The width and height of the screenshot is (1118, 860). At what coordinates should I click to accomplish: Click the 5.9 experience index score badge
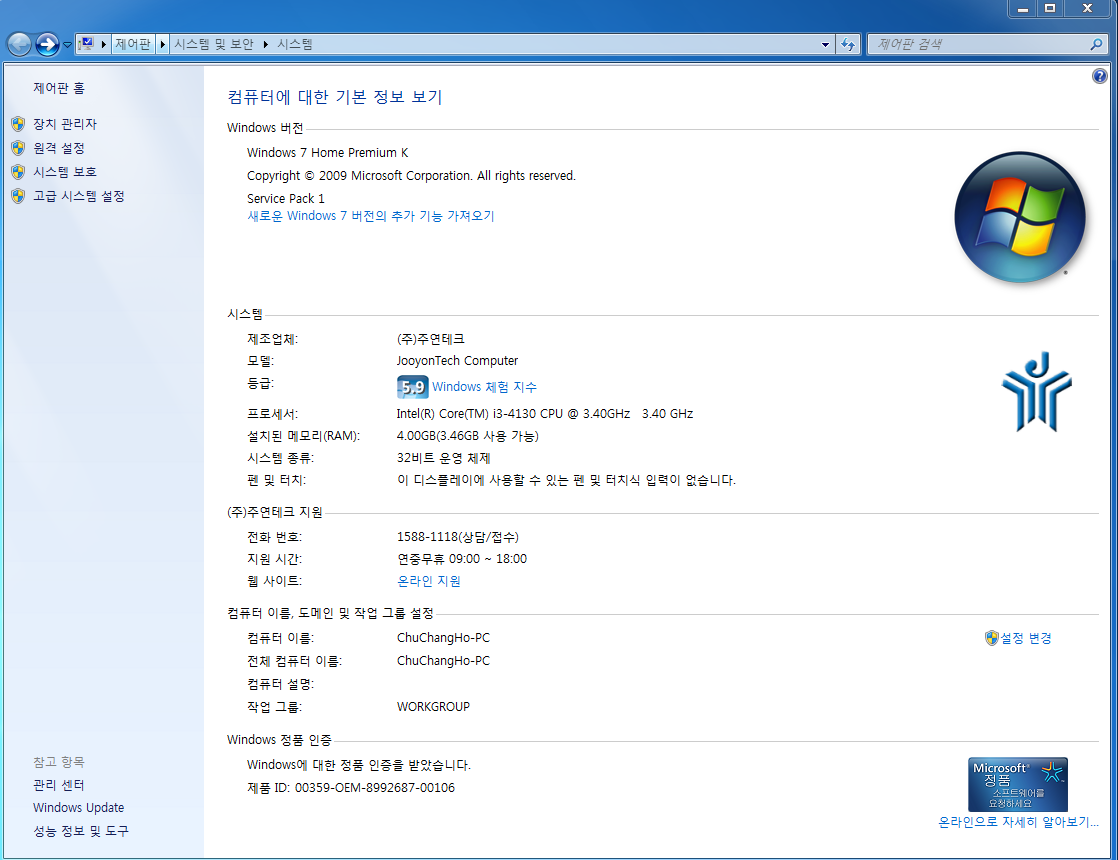point(412,387)
